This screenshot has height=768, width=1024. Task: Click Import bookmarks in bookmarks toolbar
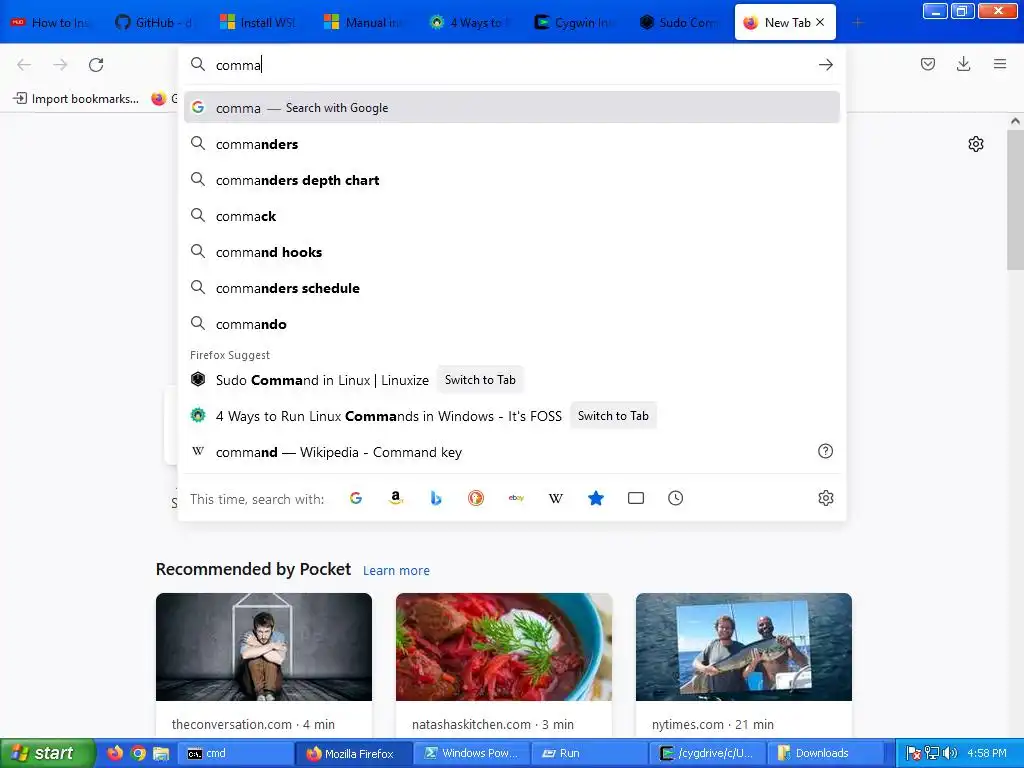tap(76, 99)
